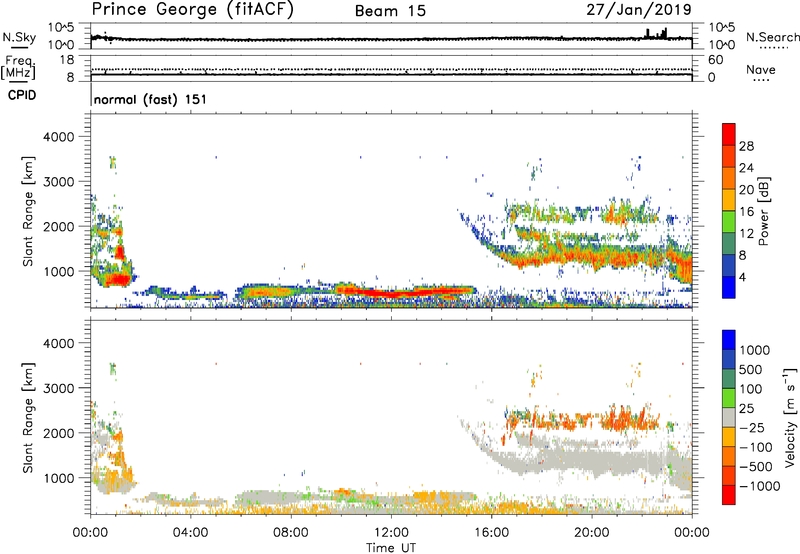Click the '10^5' tick on the left N.Sky scale

[x=61, y=28]
